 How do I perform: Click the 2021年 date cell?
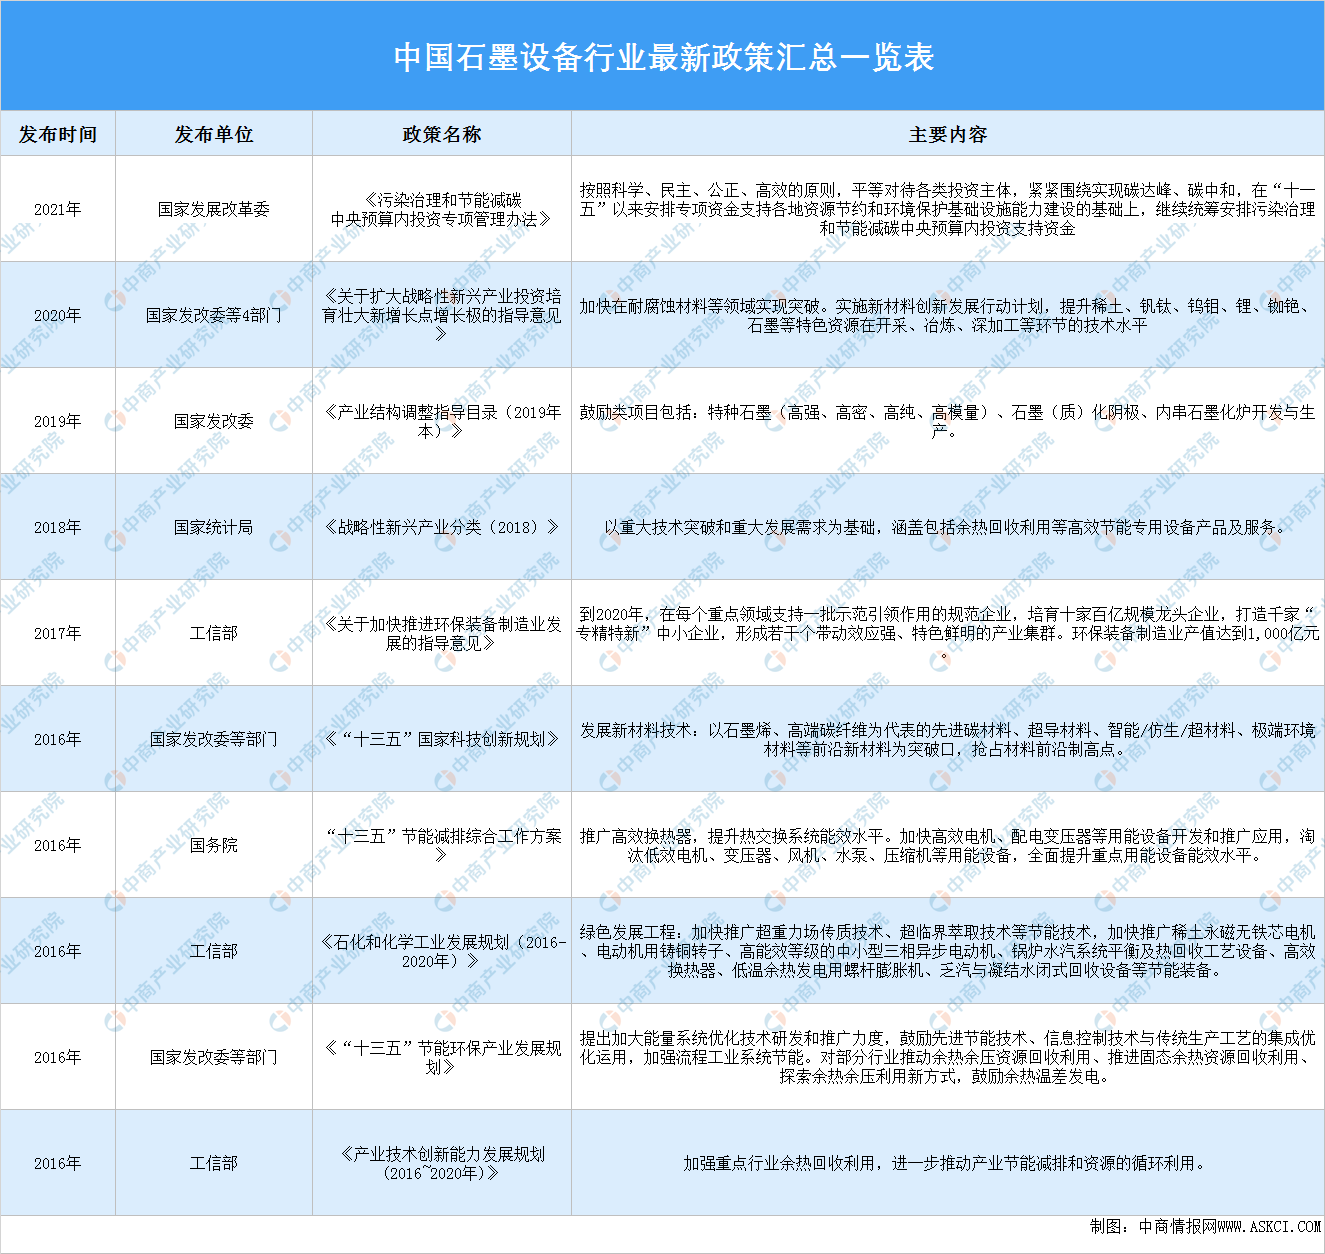pyautogui.click(x=58, y=209)
